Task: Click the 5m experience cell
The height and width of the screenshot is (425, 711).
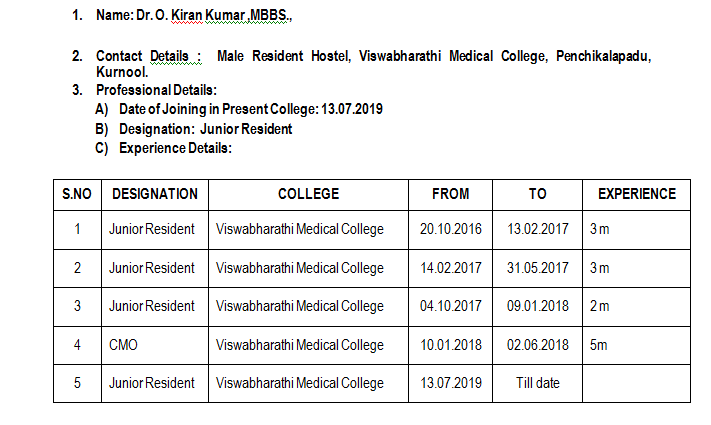Action: coord(637,345)
